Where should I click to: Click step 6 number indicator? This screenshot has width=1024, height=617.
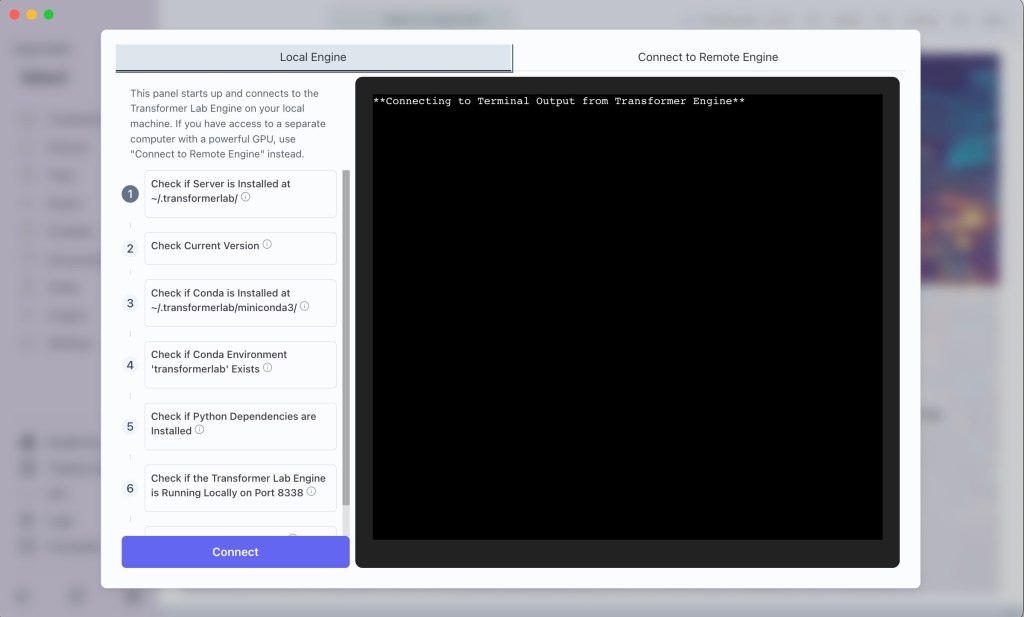(130, 489)
